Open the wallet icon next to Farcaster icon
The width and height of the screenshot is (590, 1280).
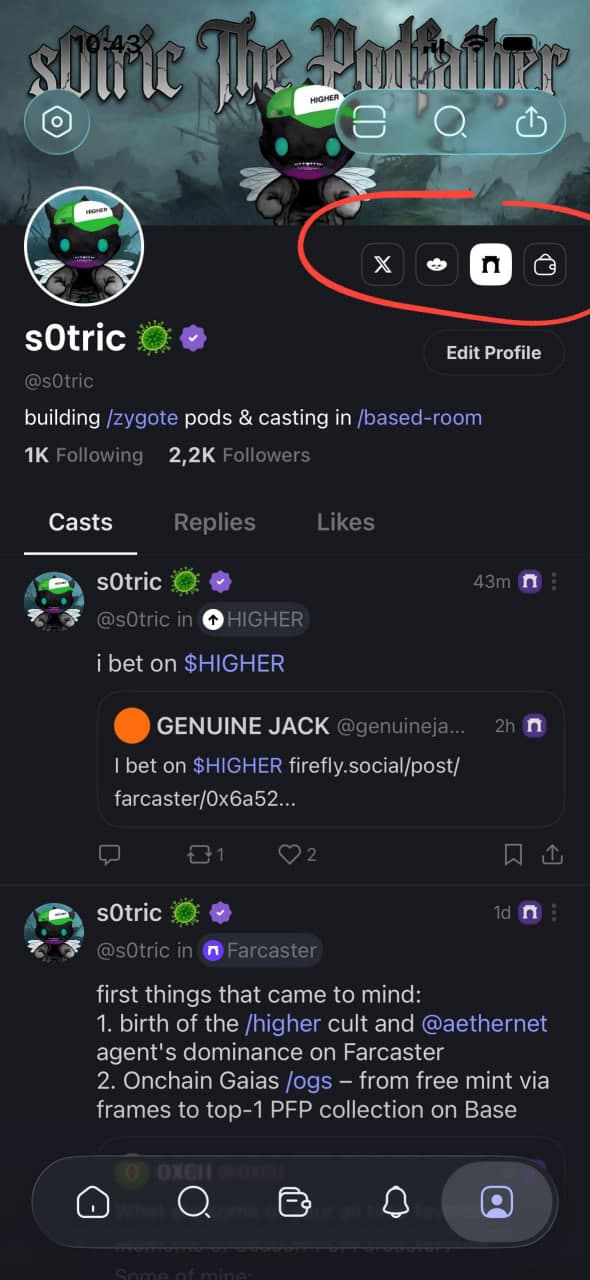click(544, 264)
